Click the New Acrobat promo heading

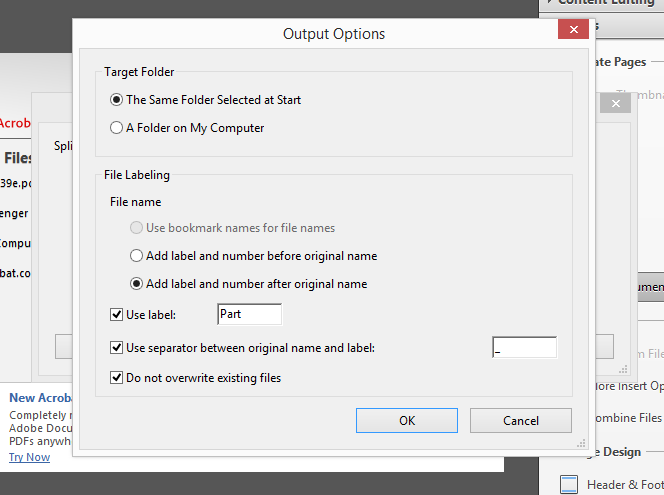click(41, 398)
